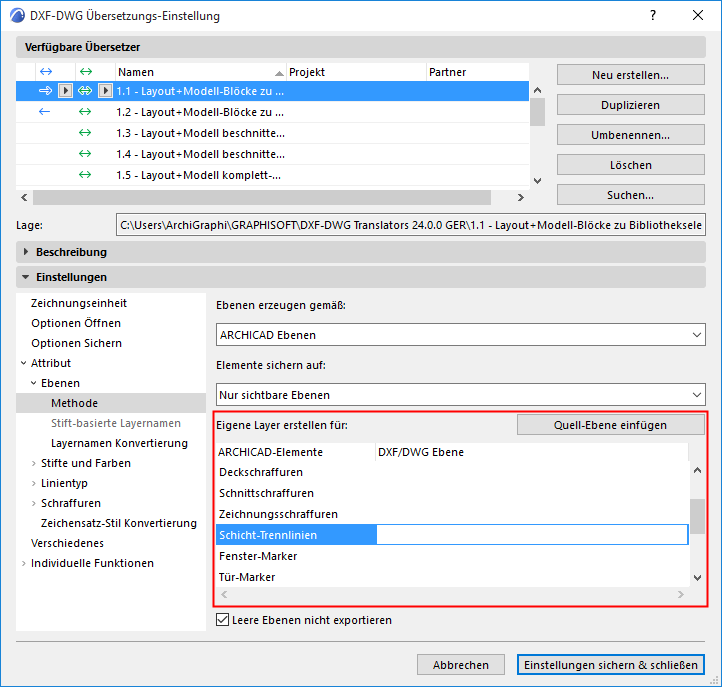This screenshot has width=722, height=687.
Task: Click the Partner column header
Action: point(477,72)
